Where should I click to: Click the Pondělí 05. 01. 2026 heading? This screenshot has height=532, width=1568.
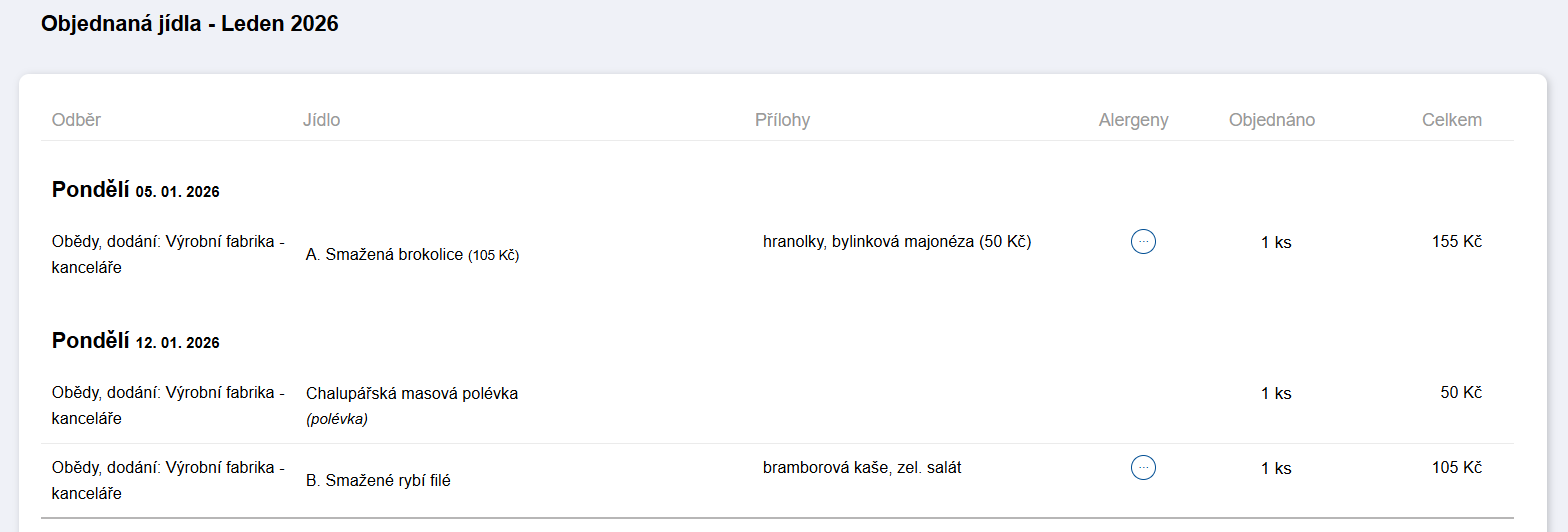pyautogui.click(x=135, y=190)
